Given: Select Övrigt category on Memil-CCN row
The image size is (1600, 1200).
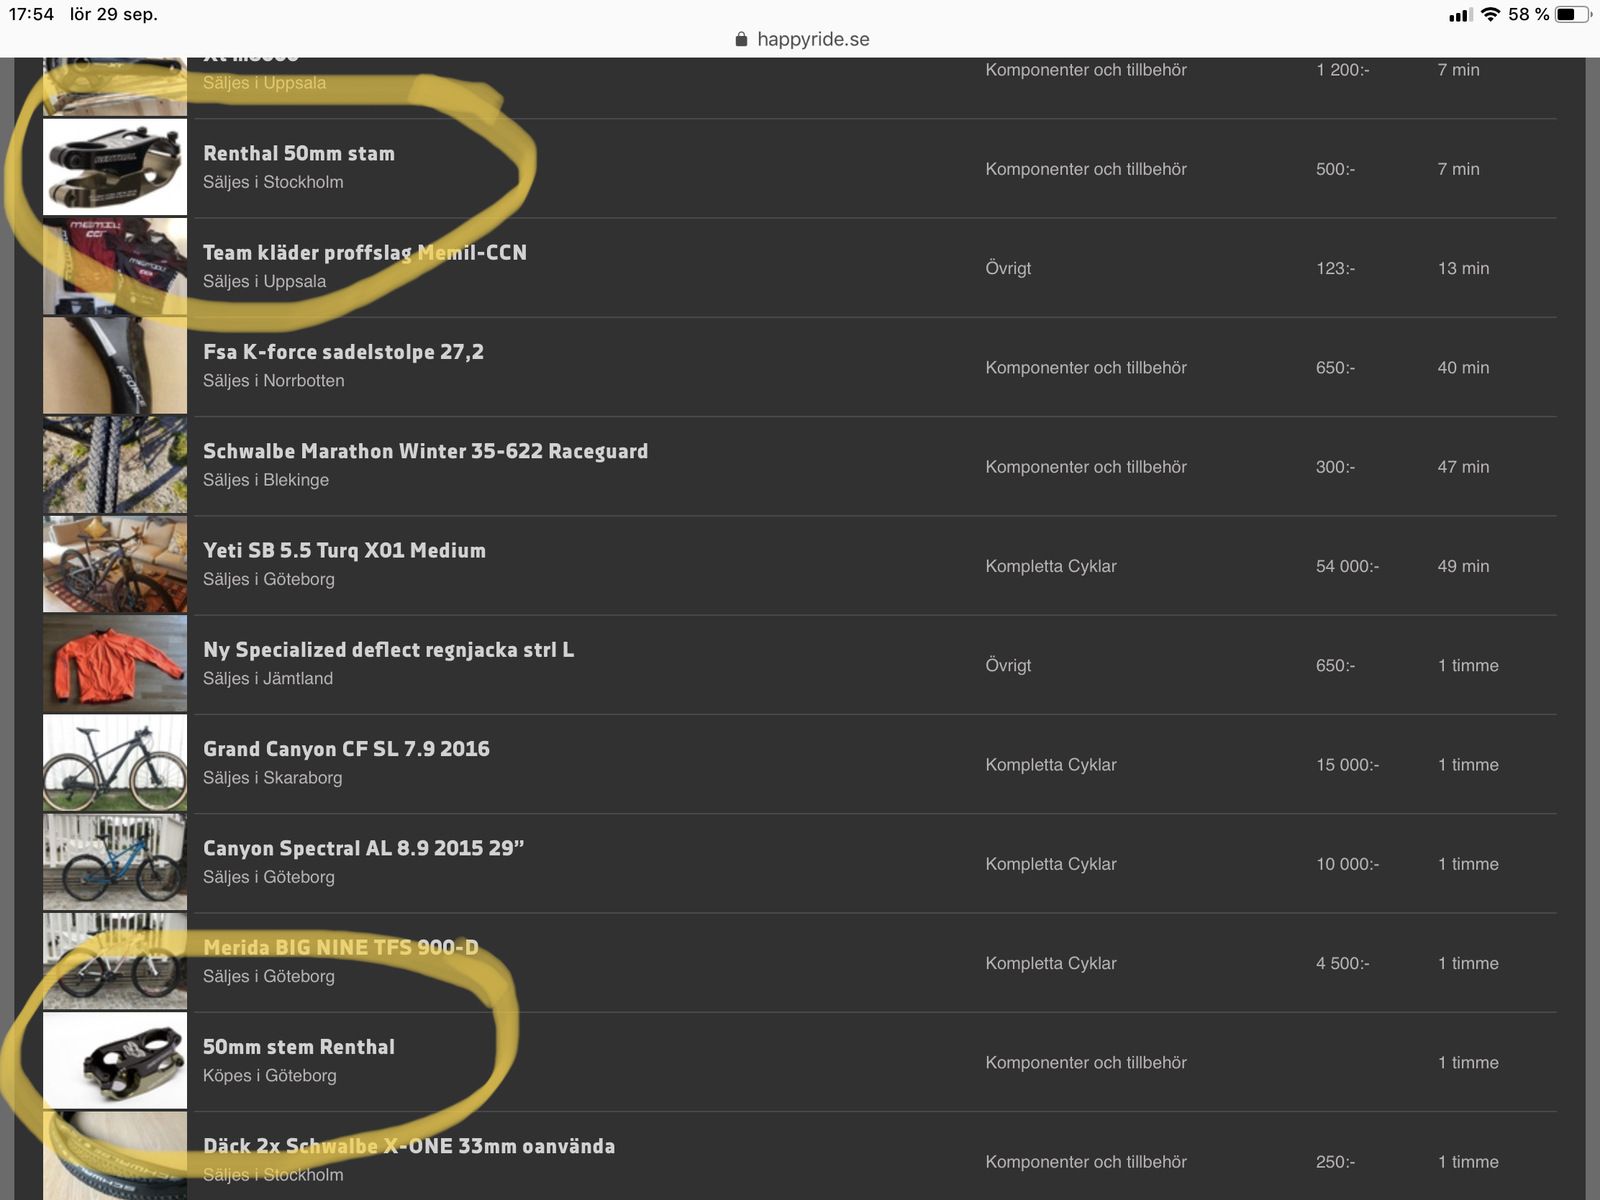Looking at the screenshot, I should click(1007, 268).
